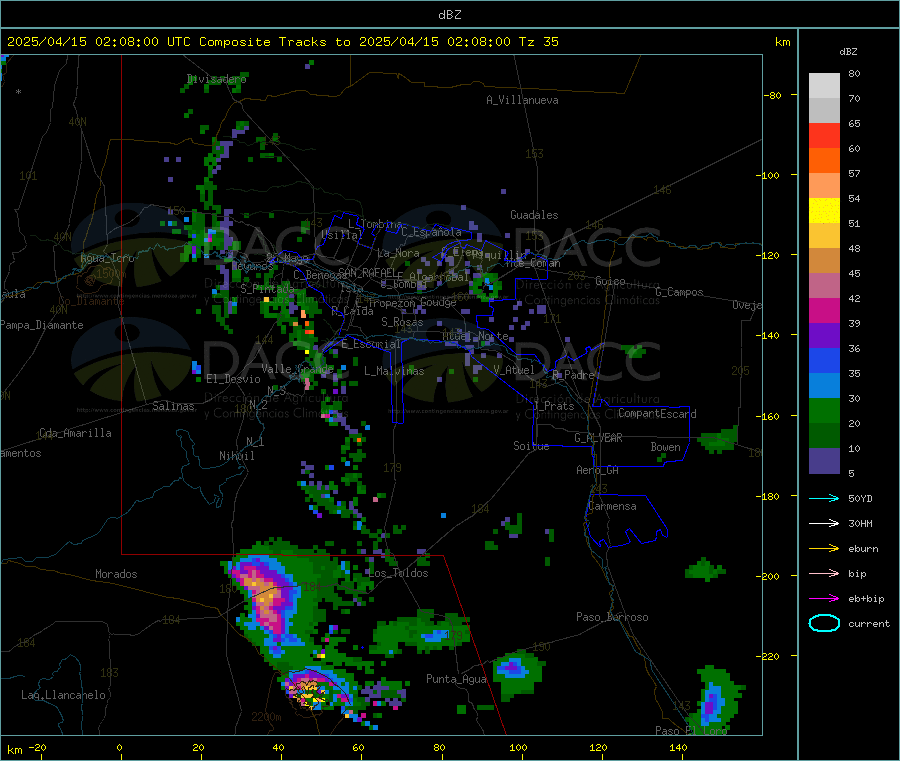
Task: Click the circled storm core south of Morados
Action: pyautogui.click(x=312, y=690)
